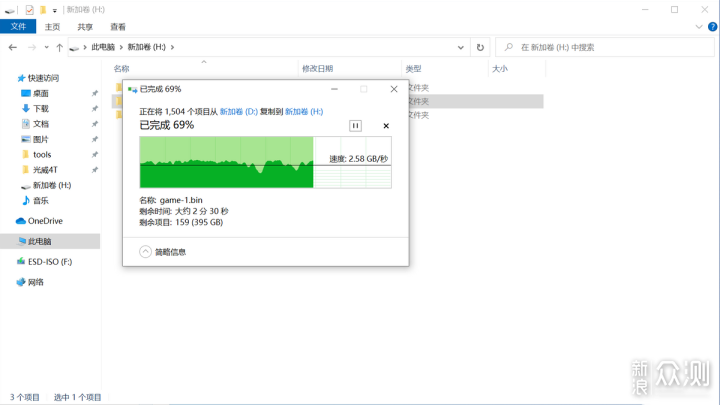The image size is (720, 405).
Task: Click the status bar text 选中 1 个项目
Action: [x=77, y=397]
